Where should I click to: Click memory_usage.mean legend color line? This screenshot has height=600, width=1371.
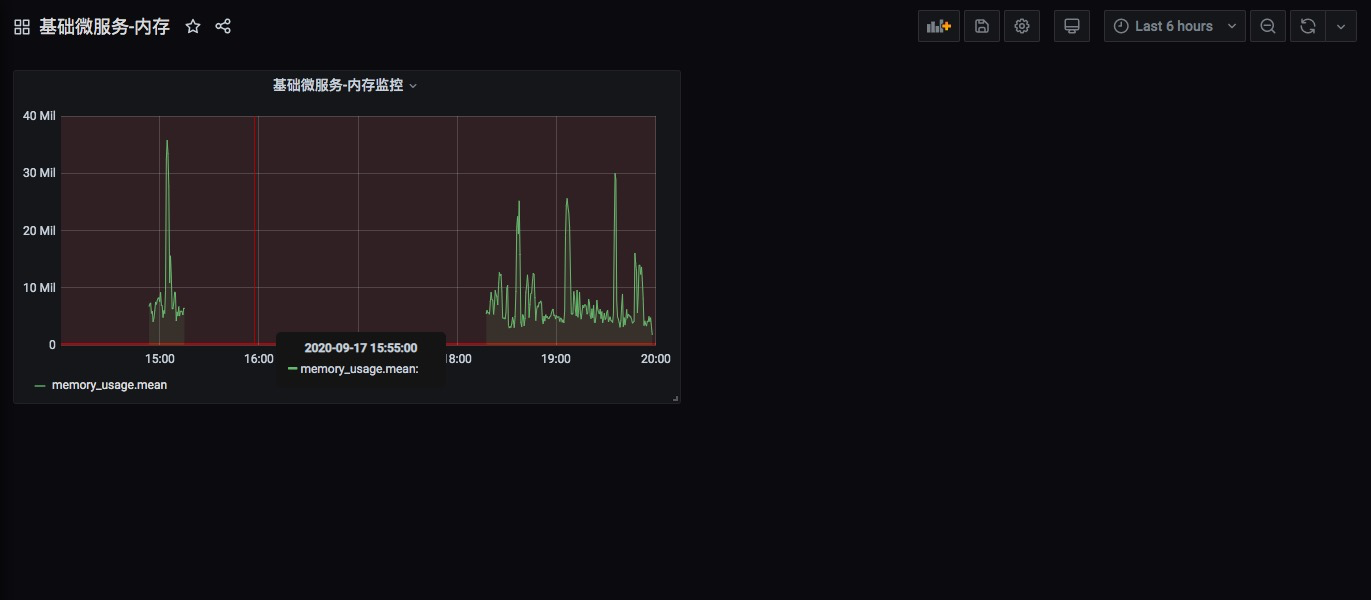[x=40, y=385]
